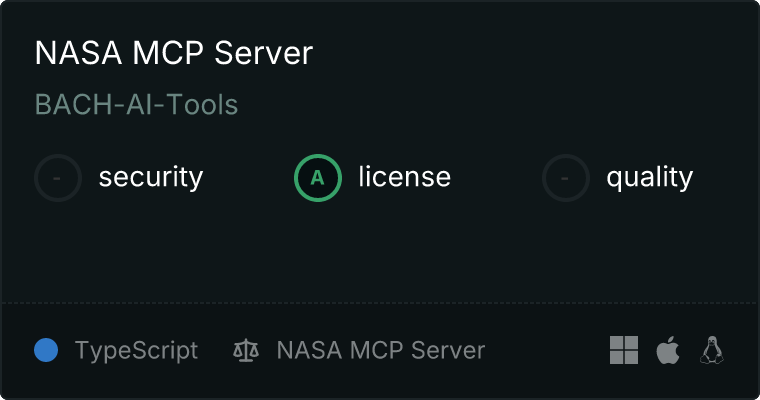The height and width of the screenshot is (400, 760).
Task: Visit the BACH-AI-Tools author page
Action: (x=136, y=104)
